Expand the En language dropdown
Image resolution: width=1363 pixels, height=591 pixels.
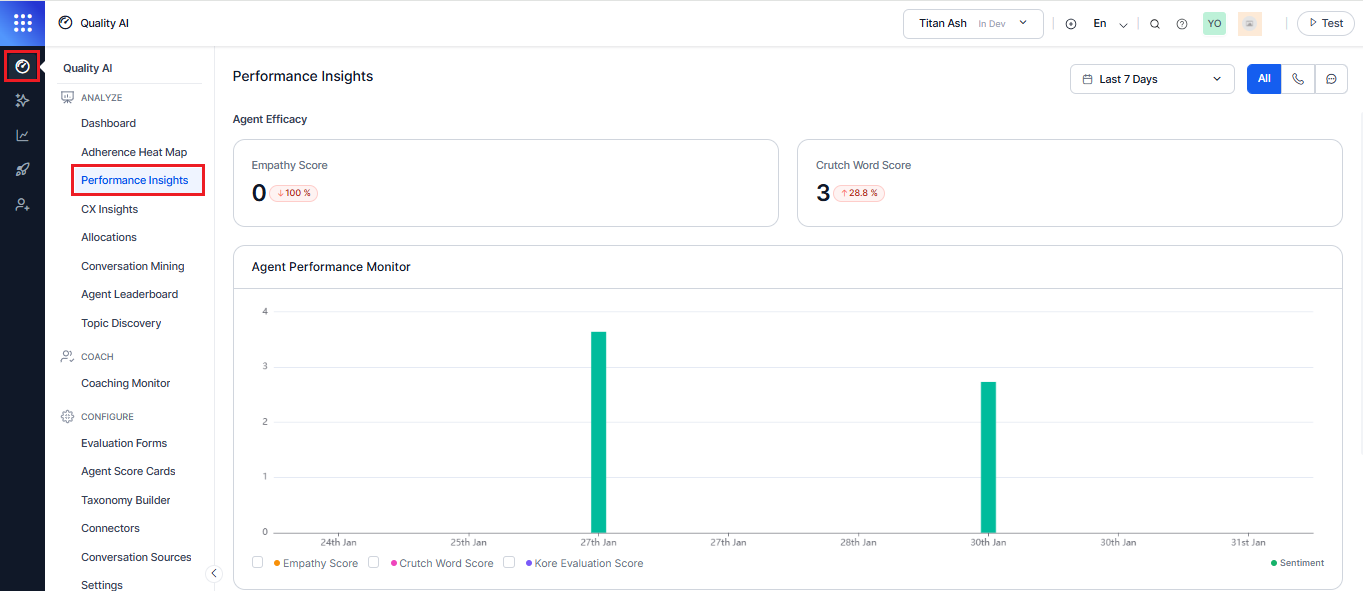(x=1110, y=24)
